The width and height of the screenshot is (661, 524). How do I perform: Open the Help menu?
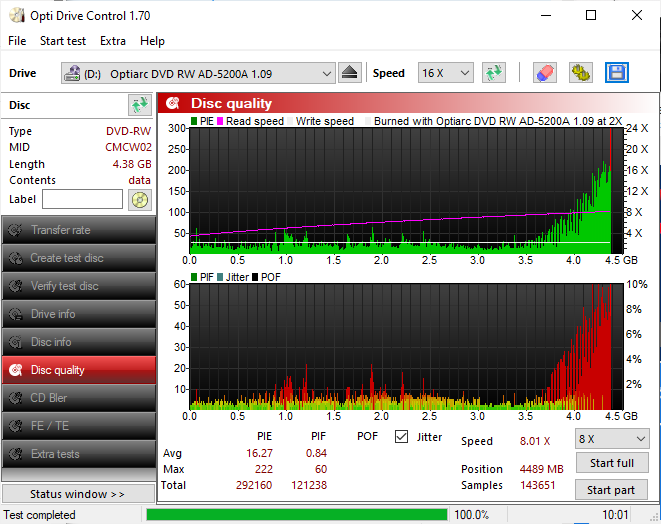pos(152,41)
